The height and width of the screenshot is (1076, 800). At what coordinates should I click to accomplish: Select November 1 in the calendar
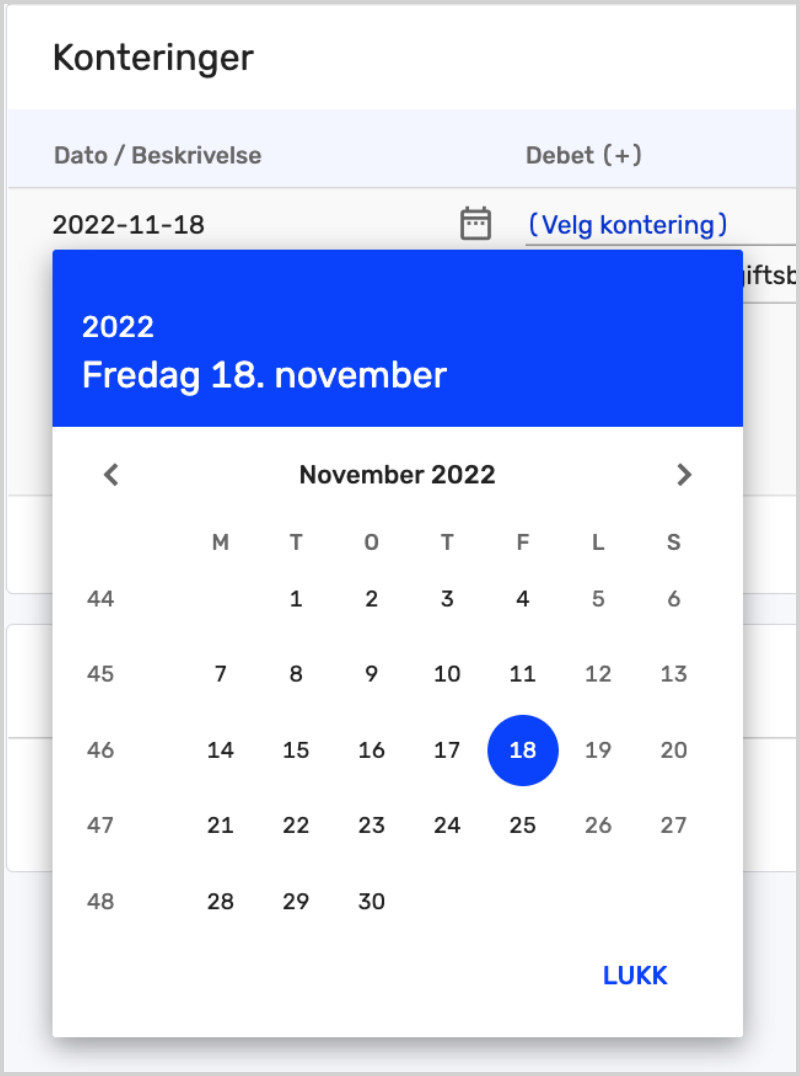coord(296,599)
